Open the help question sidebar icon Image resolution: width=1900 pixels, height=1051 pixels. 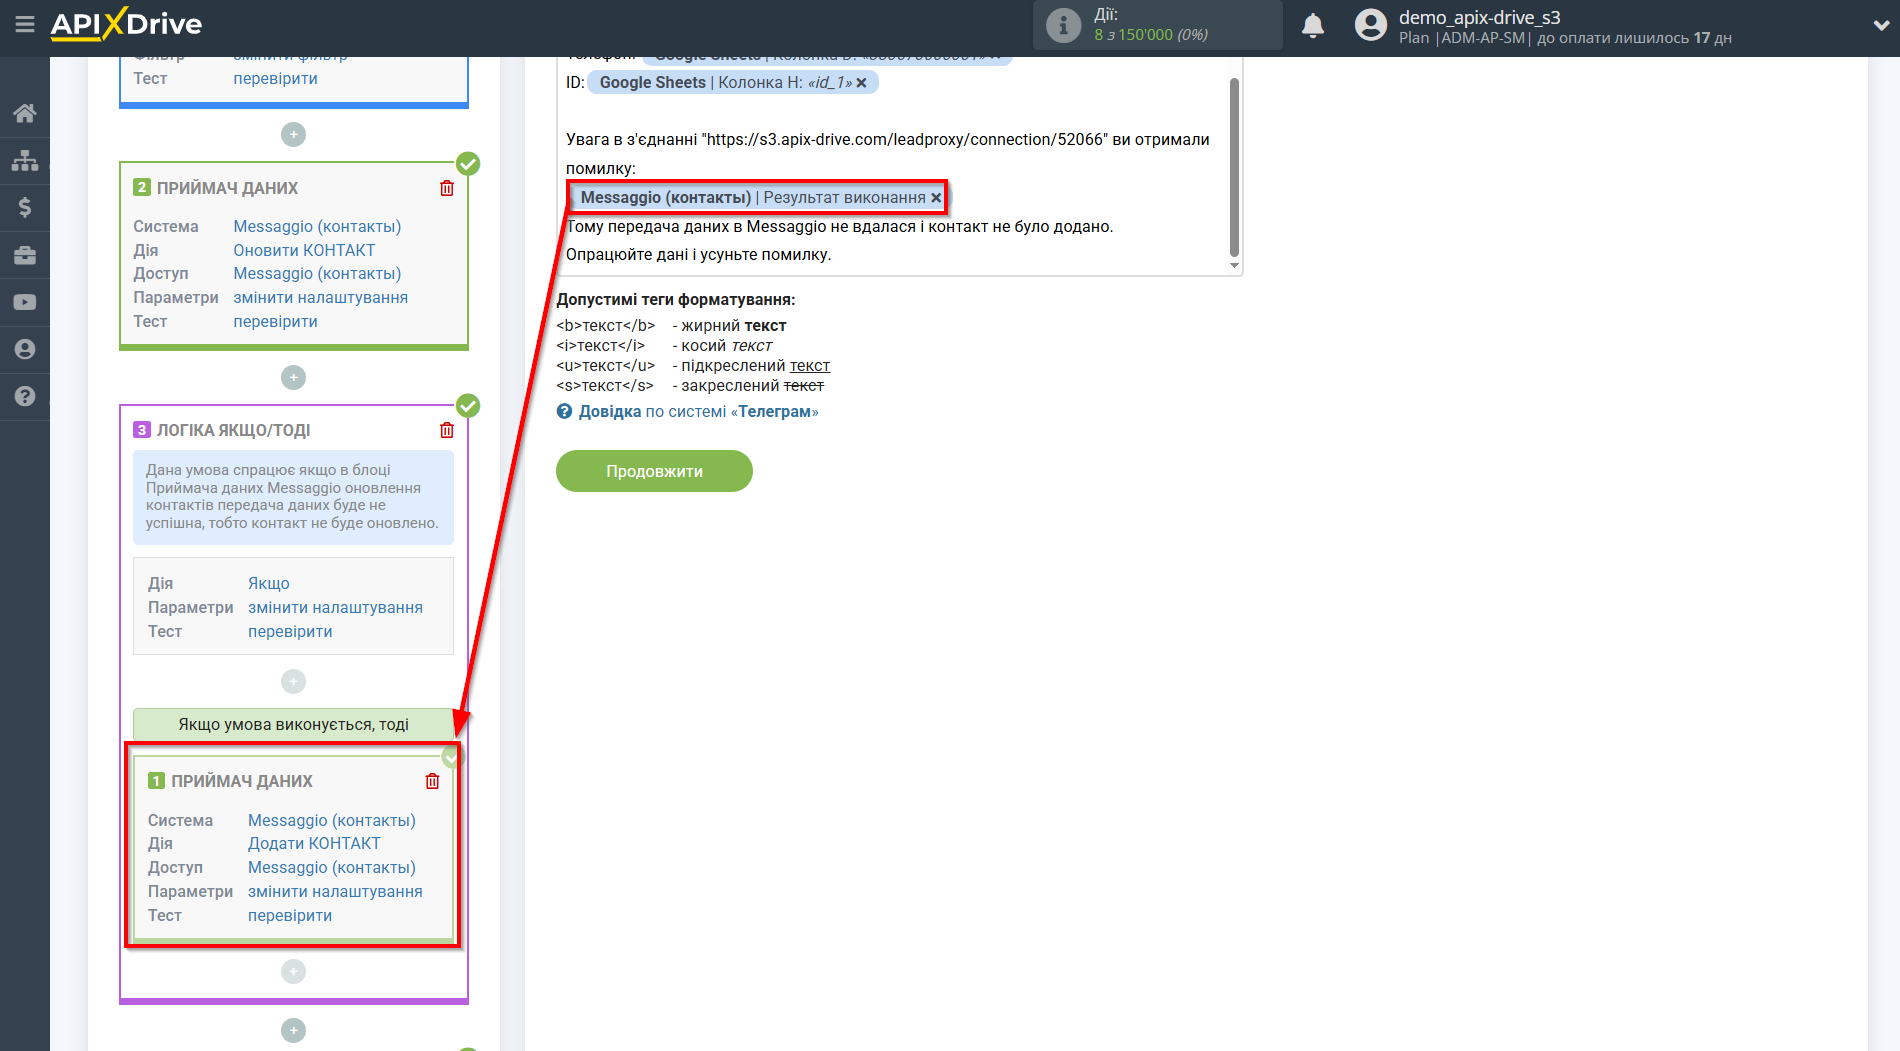25,396
